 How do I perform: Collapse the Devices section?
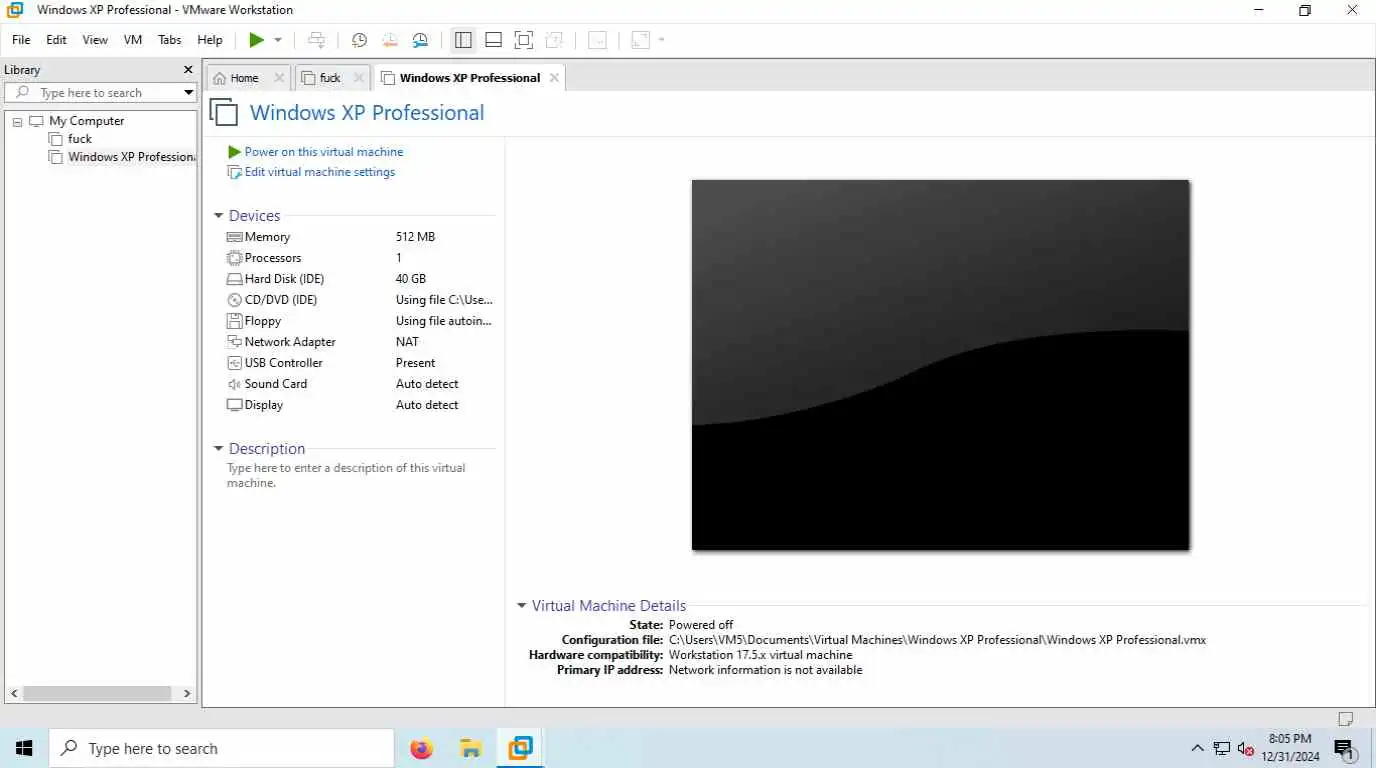click(x=218, y=216)
